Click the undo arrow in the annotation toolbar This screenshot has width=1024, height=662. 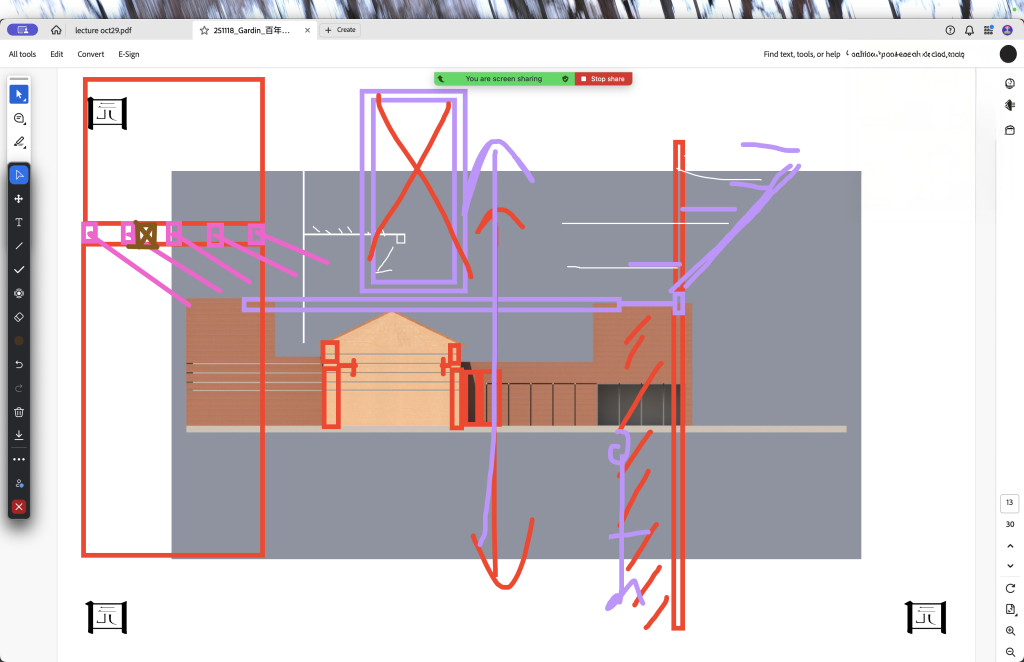[x=19, y=364]
